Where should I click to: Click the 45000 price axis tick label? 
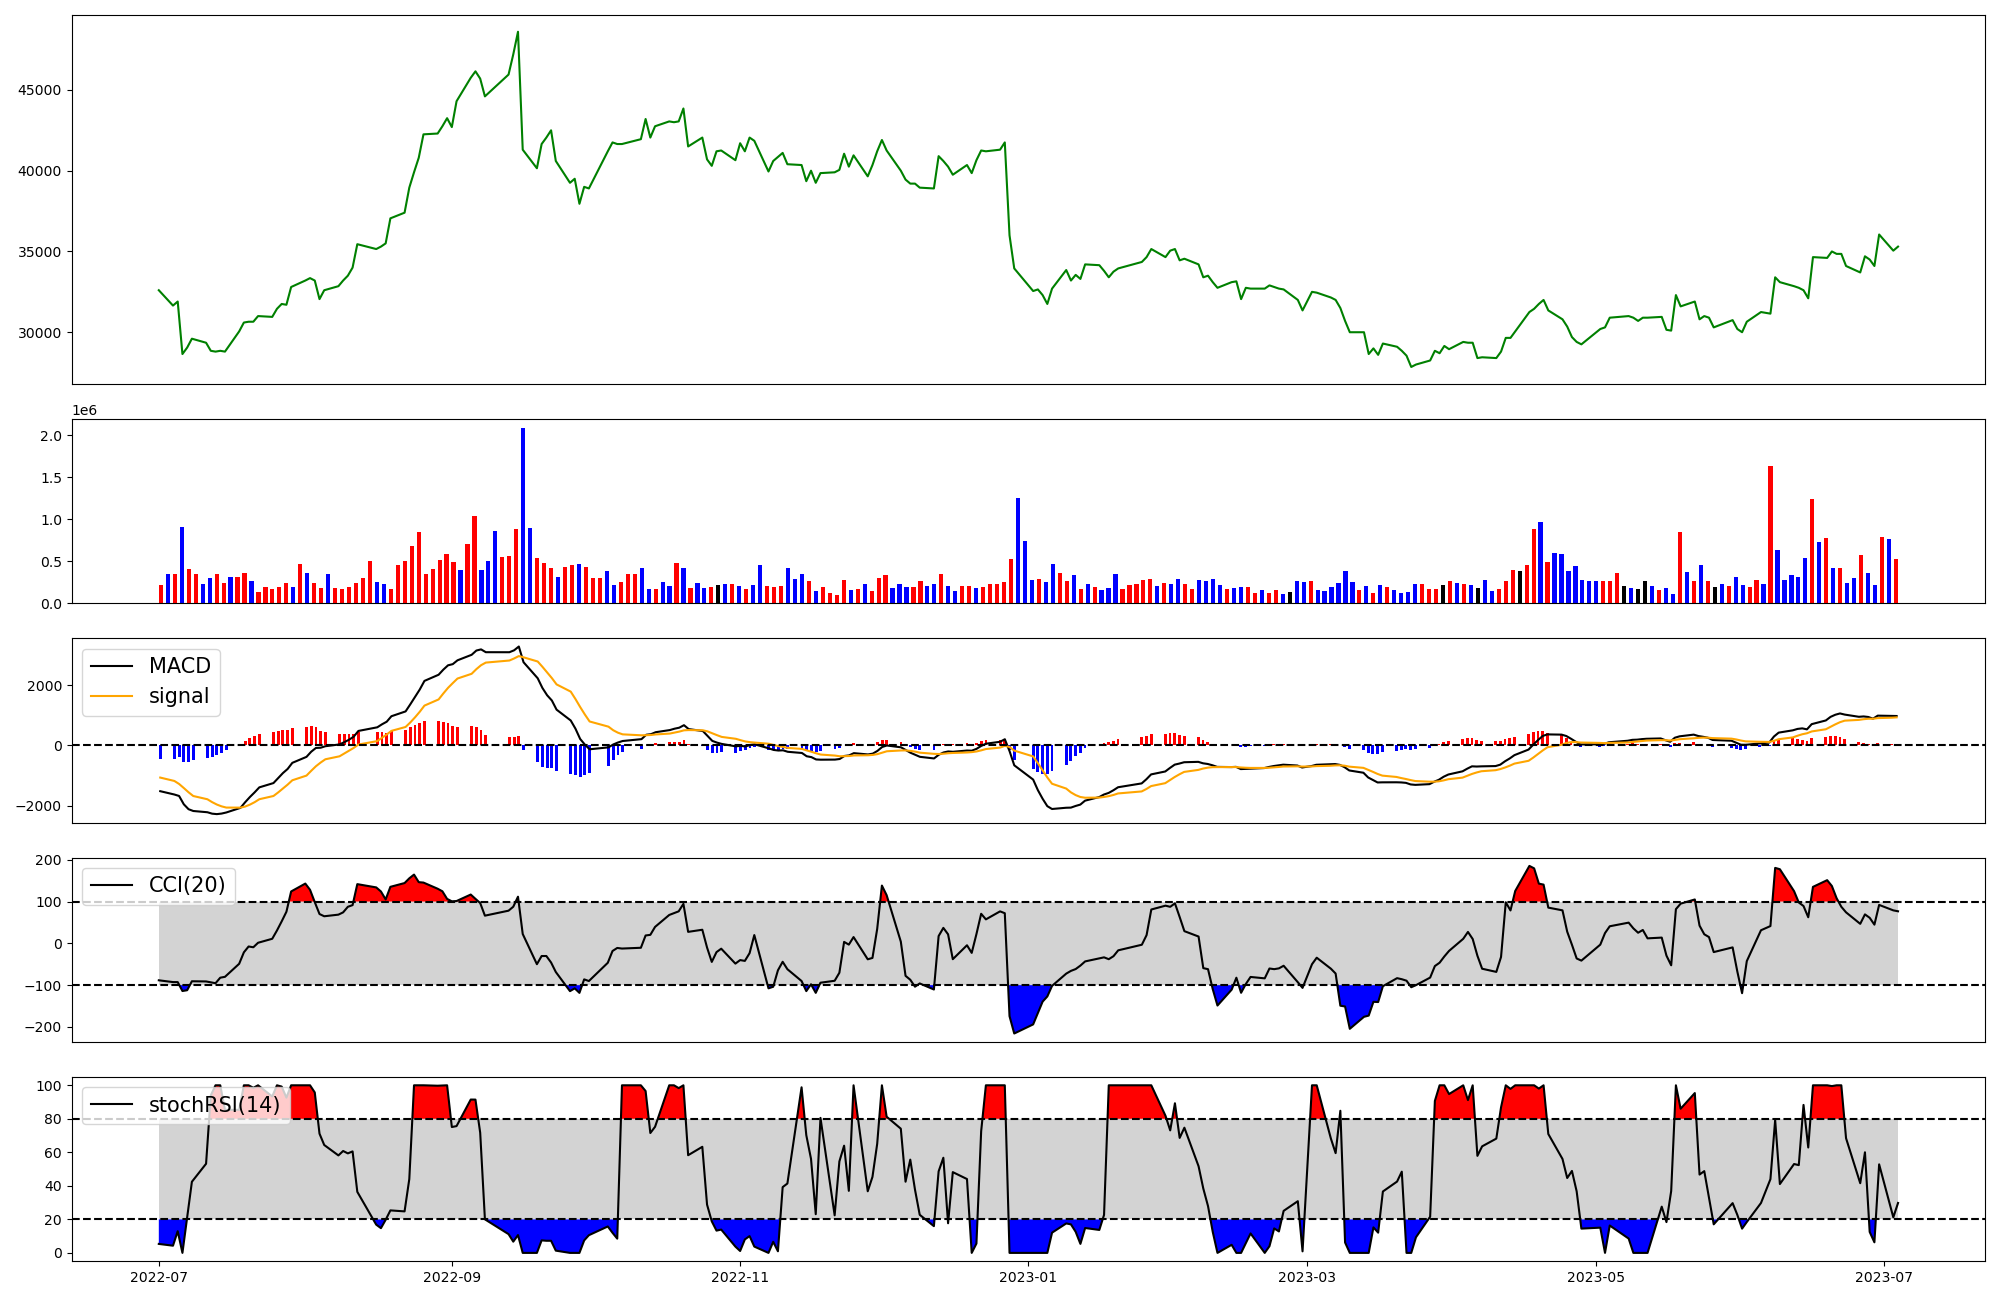click(x=39, y=90)
